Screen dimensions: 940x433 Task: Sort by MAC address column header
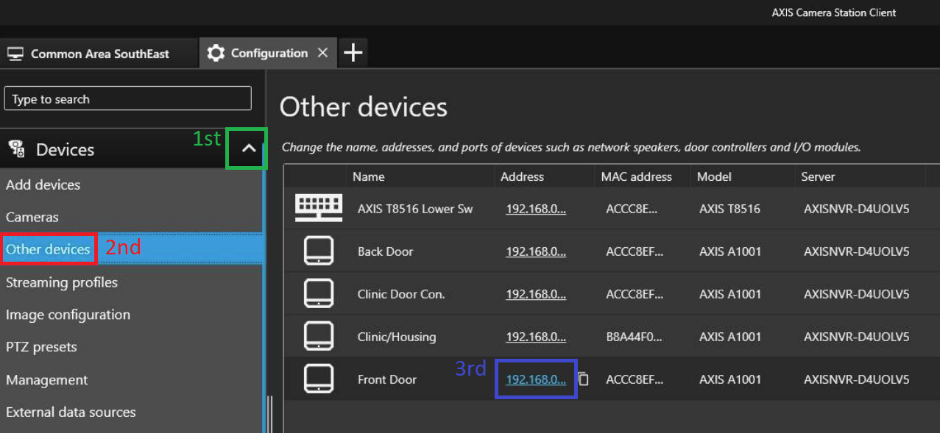(x=636, y=177)
